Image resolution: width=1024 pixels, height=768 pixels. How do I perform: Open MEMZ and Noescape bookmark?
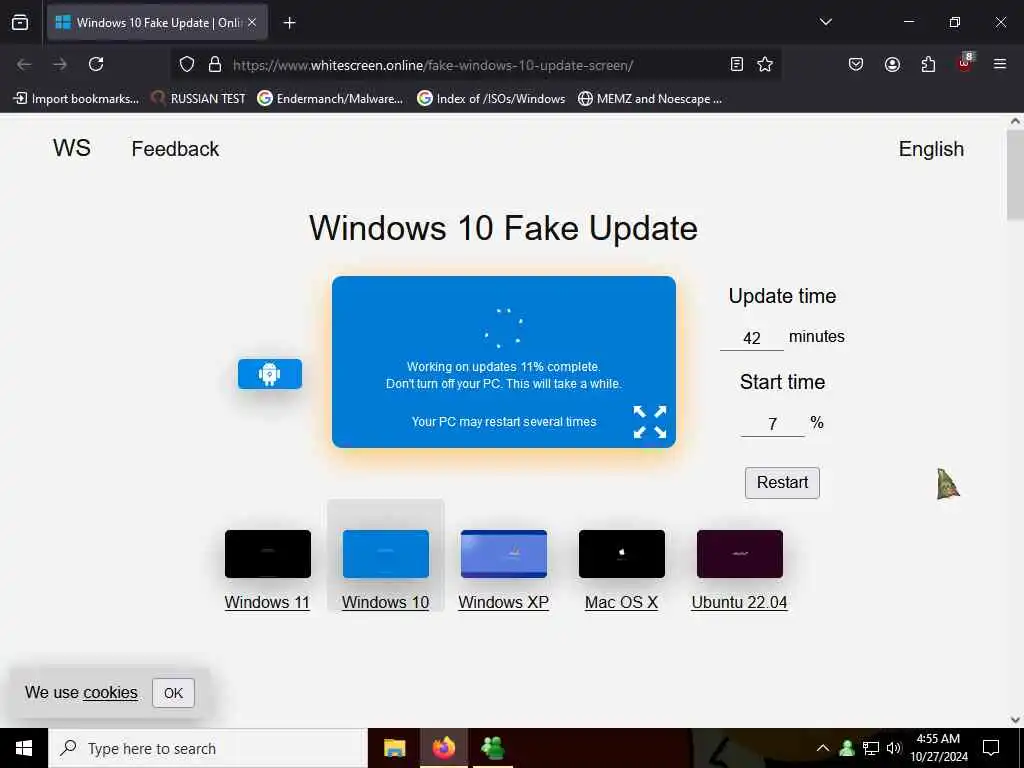click(650, 99)
